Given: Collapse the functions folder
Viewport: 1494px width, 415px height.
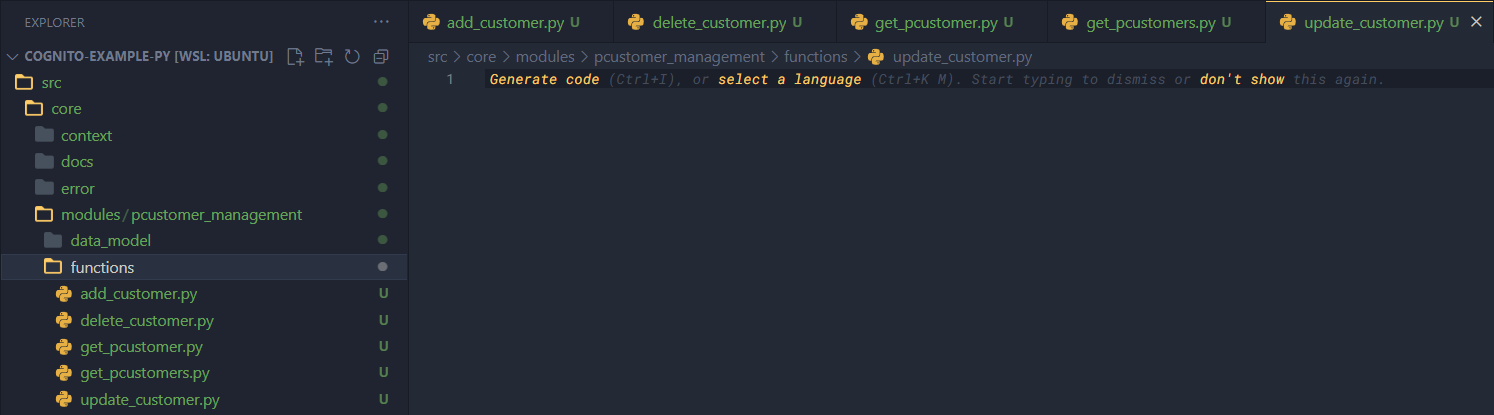Looking at the screenshot, I should click(101, 267).
